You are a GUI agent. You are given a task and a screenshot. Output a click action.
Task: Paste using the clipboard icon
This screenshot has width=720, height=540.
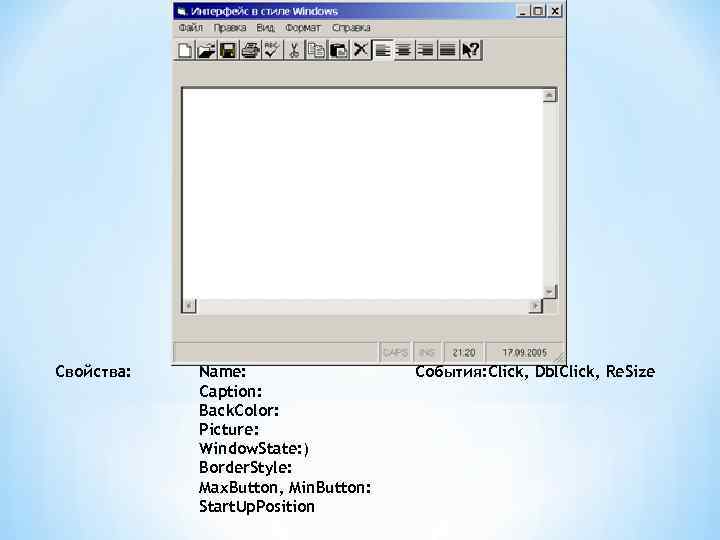point(338,50)
